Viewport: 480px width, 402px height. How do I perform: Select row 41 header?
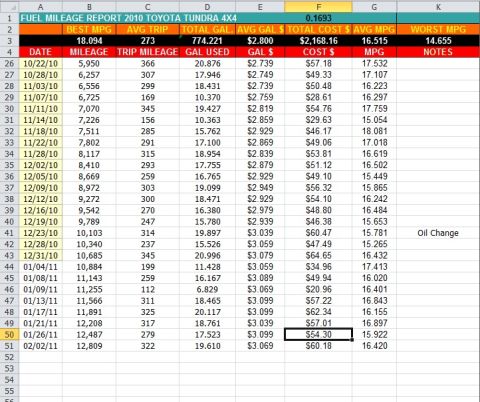pyautogui.click(x=9, y=233)
